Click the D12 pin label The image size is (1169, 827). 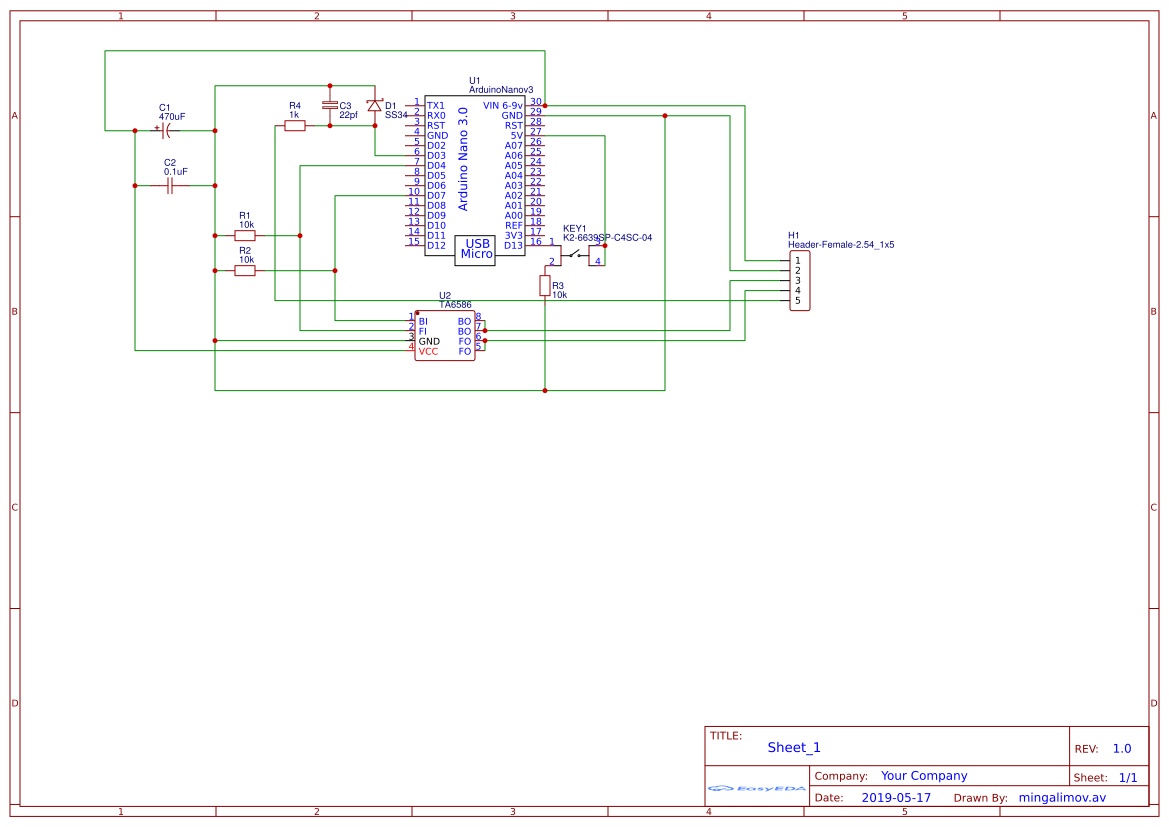[x=436, y=245]
